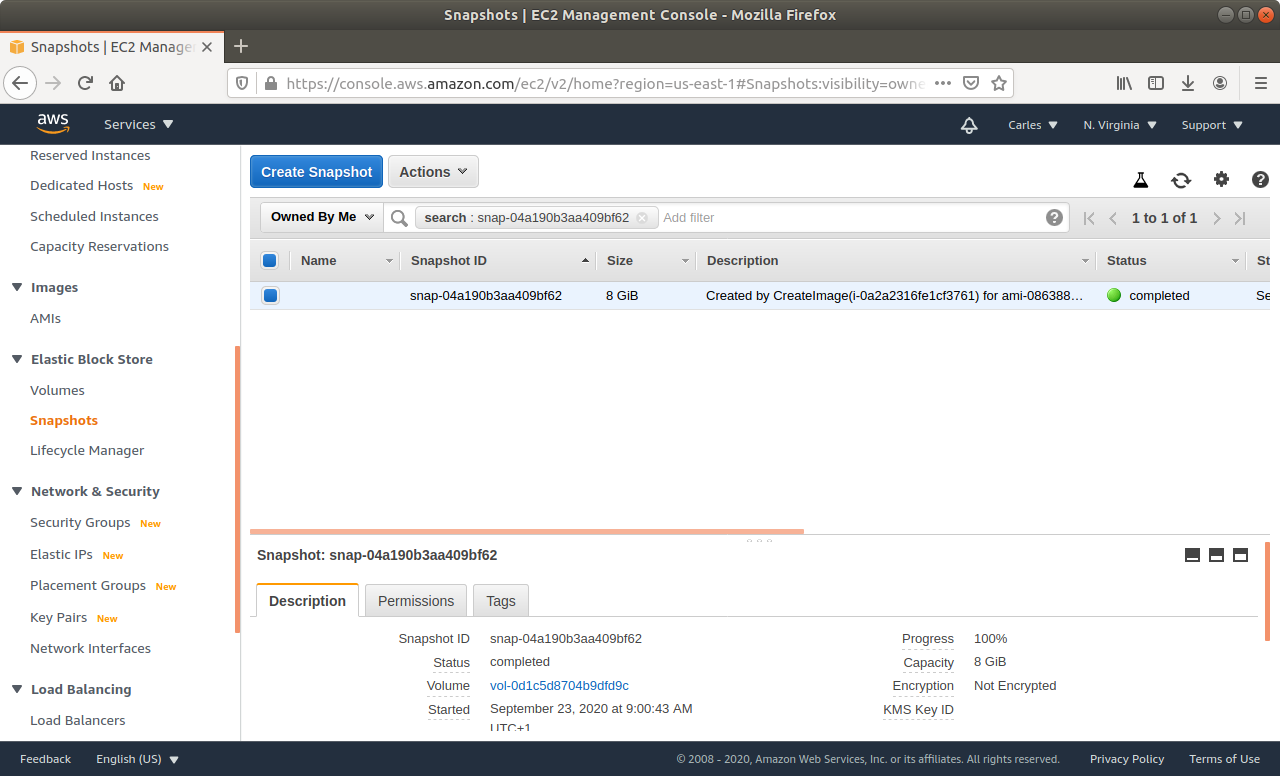Viewport: 1280px width, 776px height.
Task: Toggle select-all checkbox in table header
Action: pyautogui.click(x=269, y=260)
